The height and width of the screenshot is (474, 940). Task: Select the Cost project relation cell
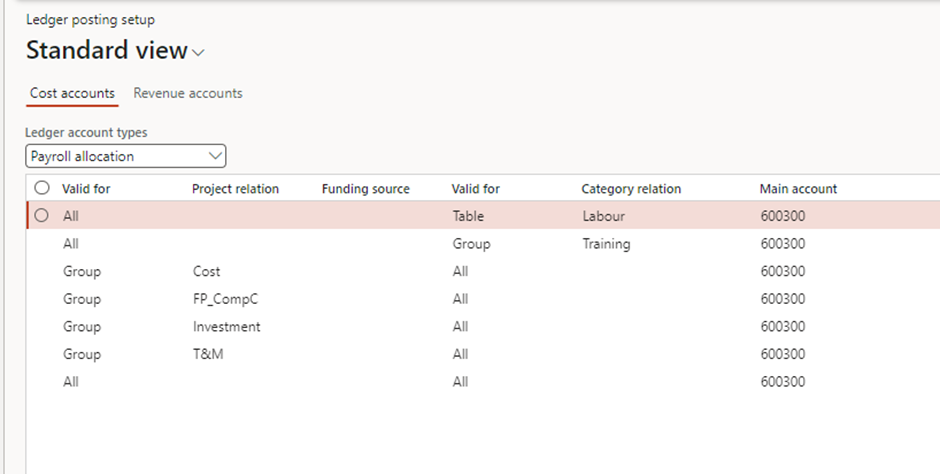tap(206, 271)
